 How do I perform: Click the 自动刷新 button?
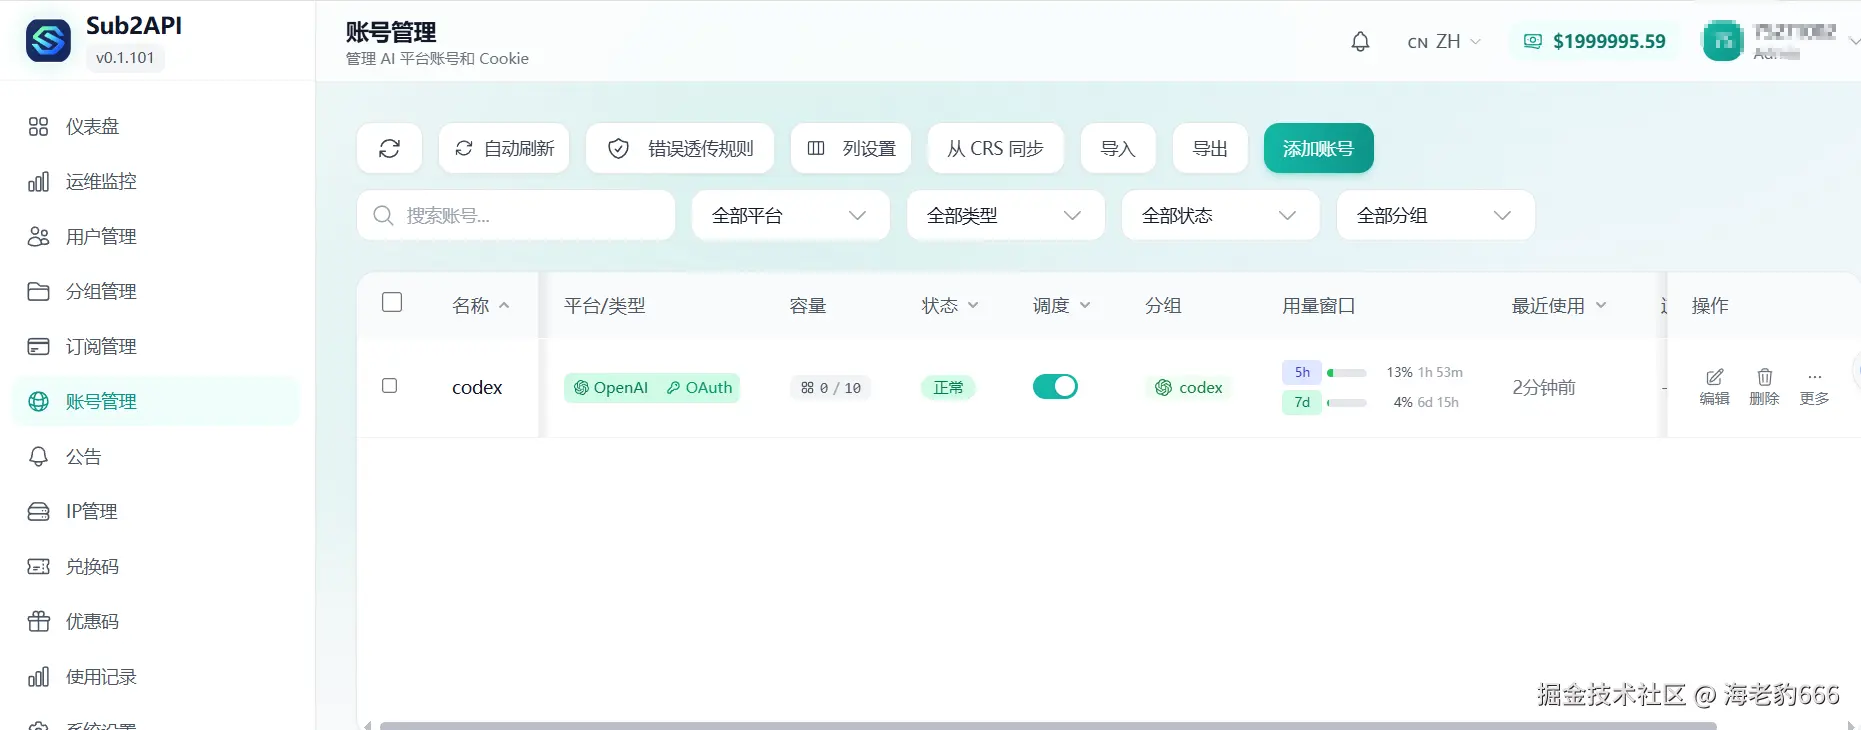[504, 149]
